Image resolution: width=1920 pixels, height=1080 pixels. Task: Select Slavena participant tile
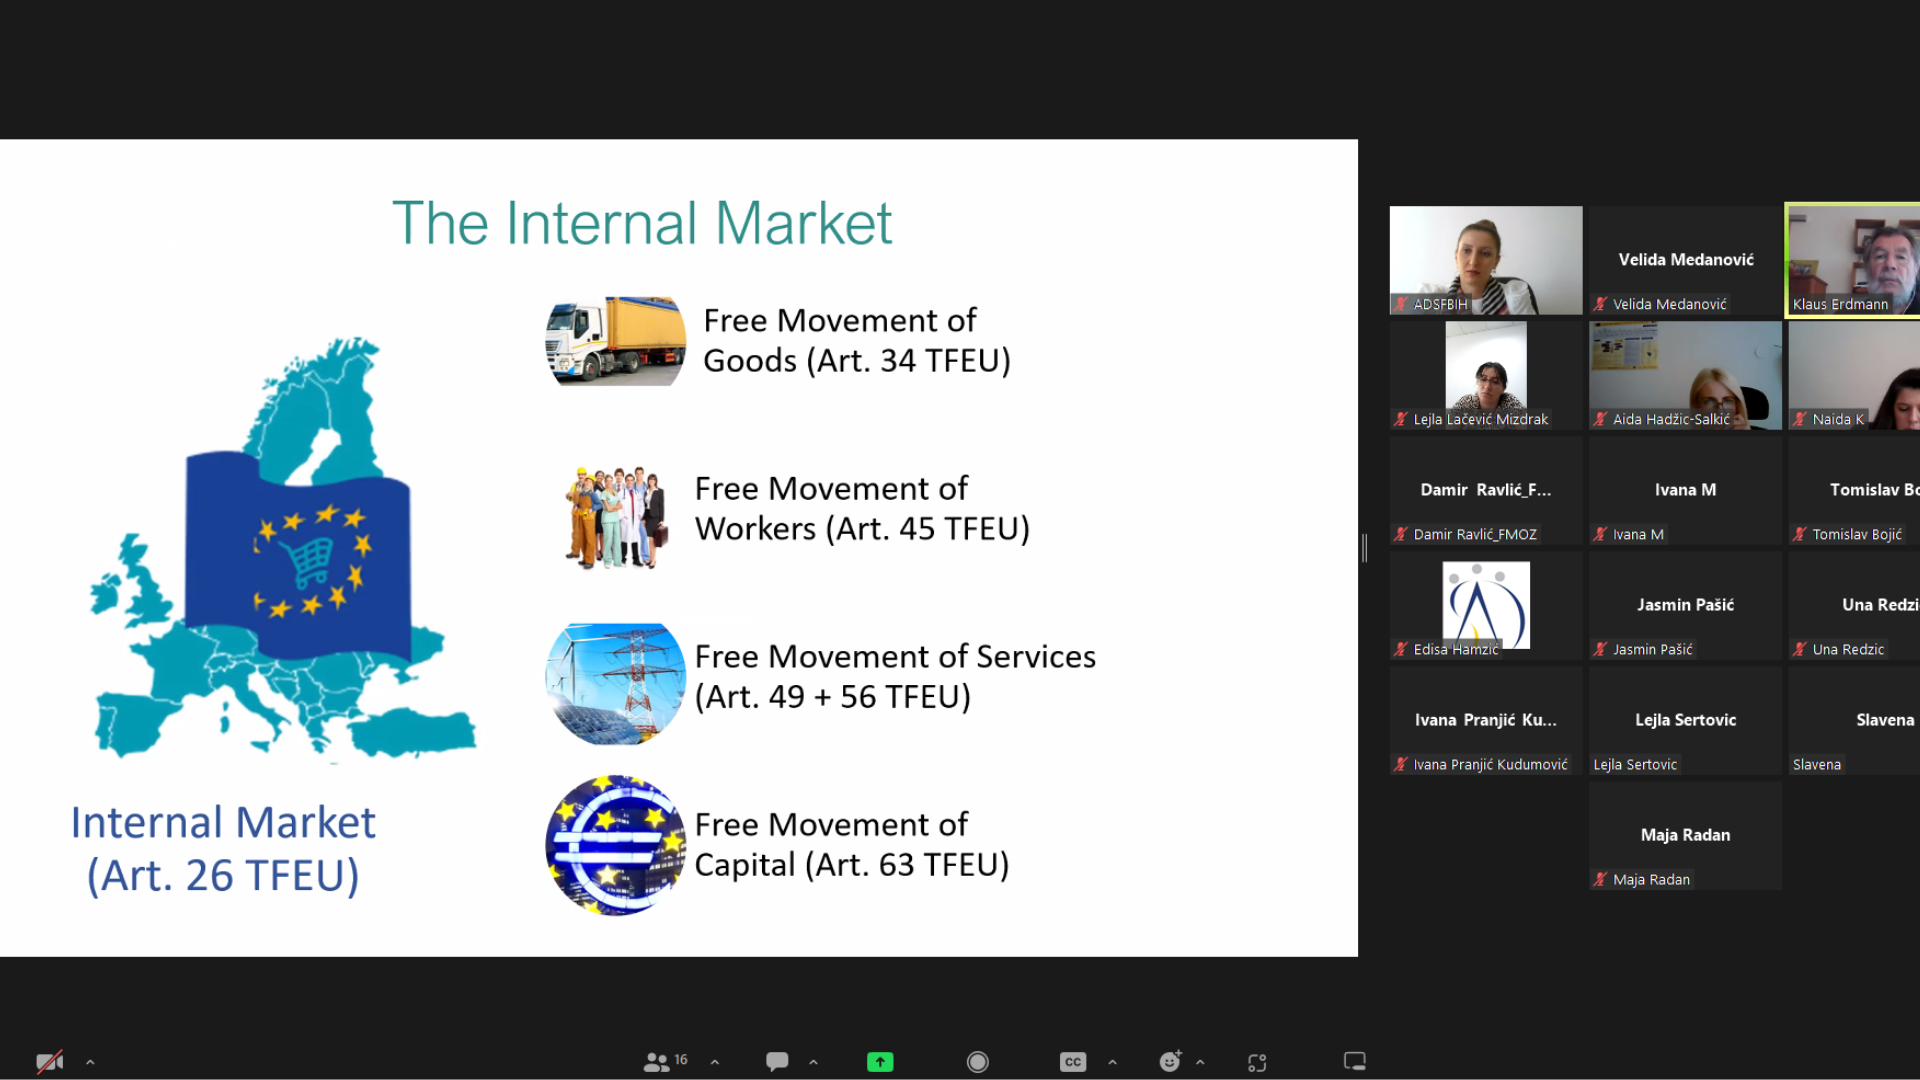pyautogui.click(x=1854, y=720)
